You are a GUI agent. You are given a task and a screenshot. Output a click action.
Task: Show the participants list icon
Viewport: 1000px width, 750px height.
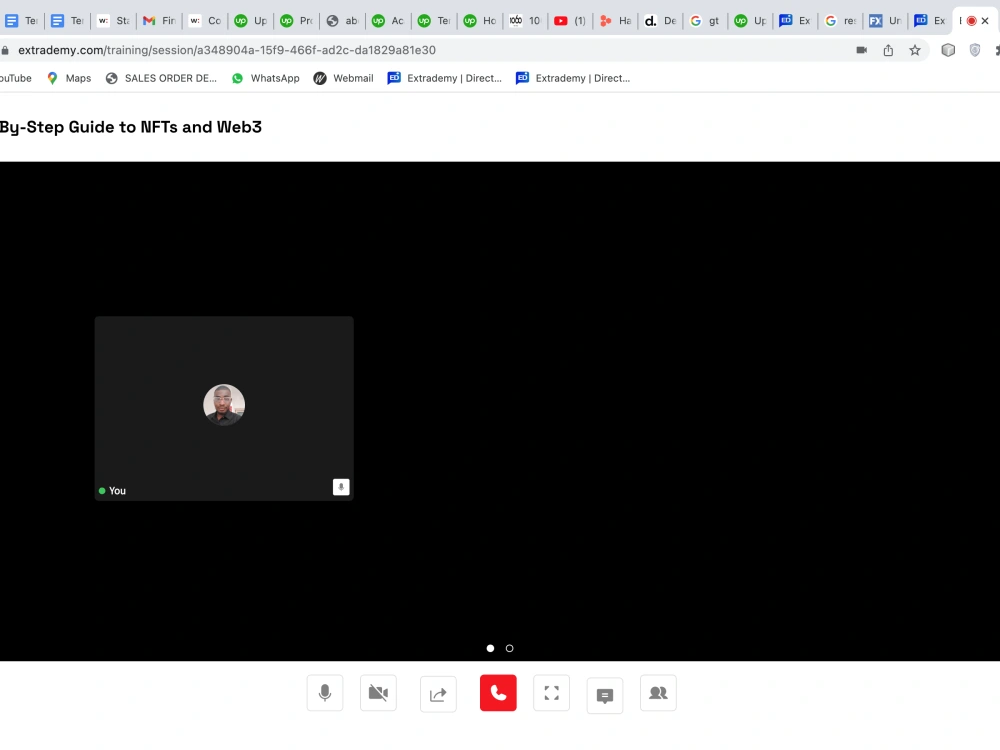658,693
